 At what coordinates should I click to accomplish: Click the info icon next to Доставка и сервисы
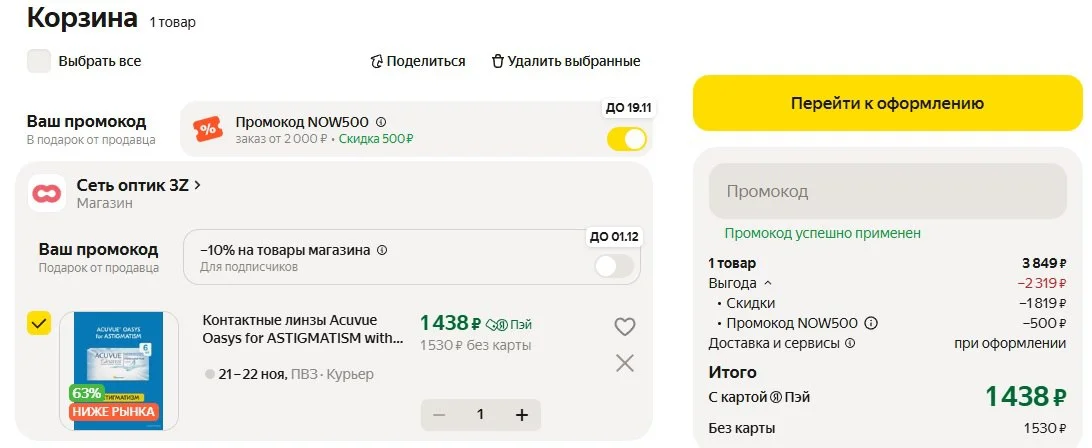pos(849,343)
